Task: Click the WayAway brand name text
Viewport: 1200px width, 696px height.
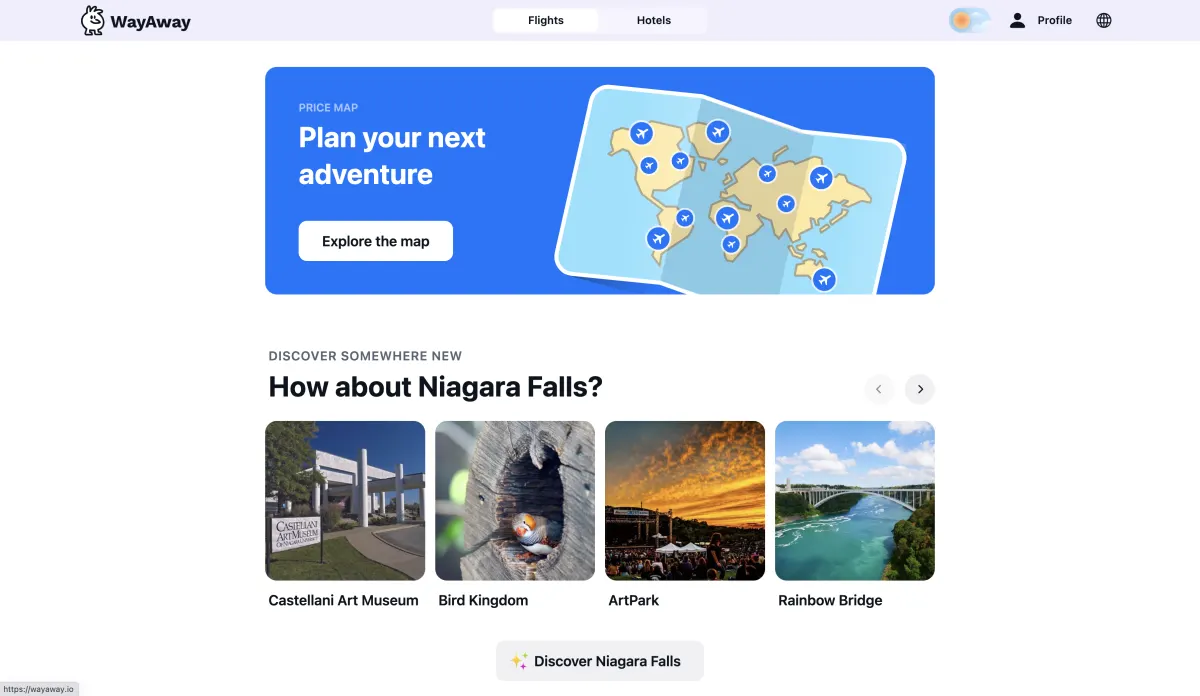Action: pyautogui.click(x=151, y=21)
